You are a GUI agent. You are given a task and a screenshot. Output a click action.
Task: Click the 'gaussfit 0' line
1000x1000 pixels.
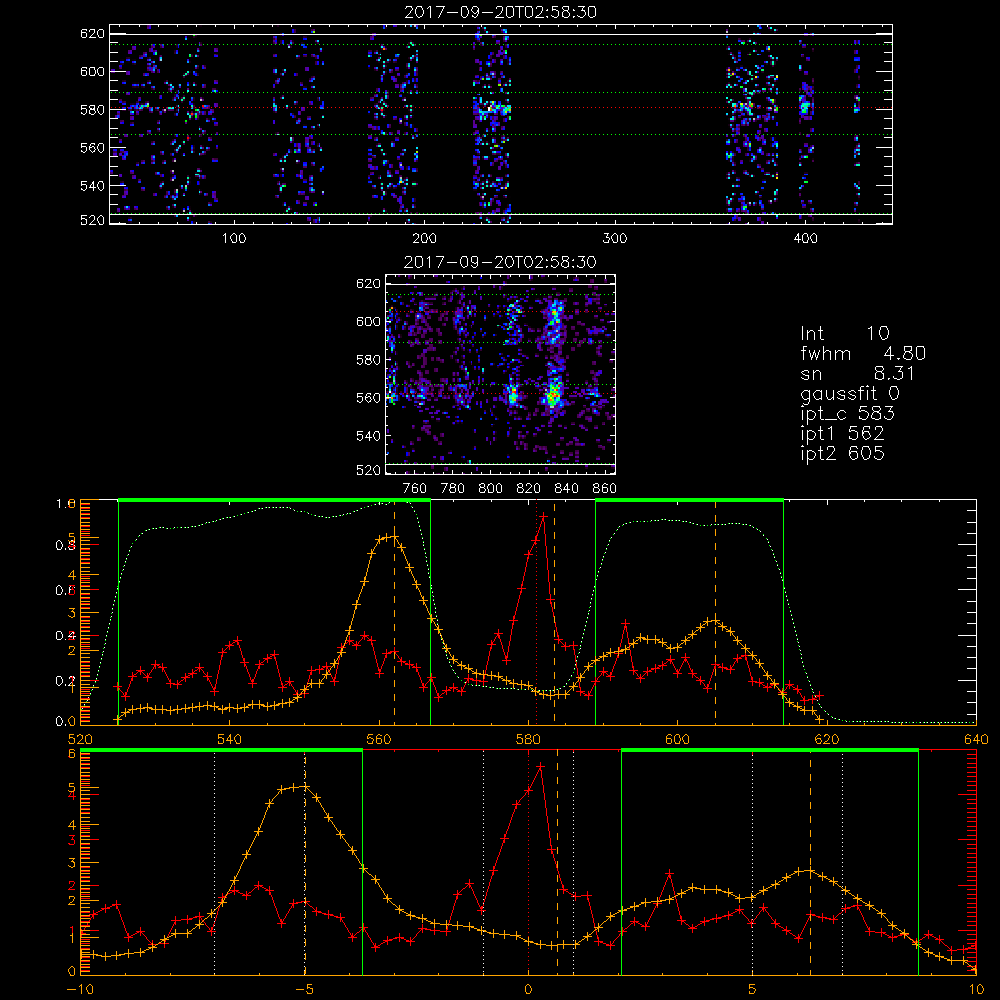coord(849,393)
